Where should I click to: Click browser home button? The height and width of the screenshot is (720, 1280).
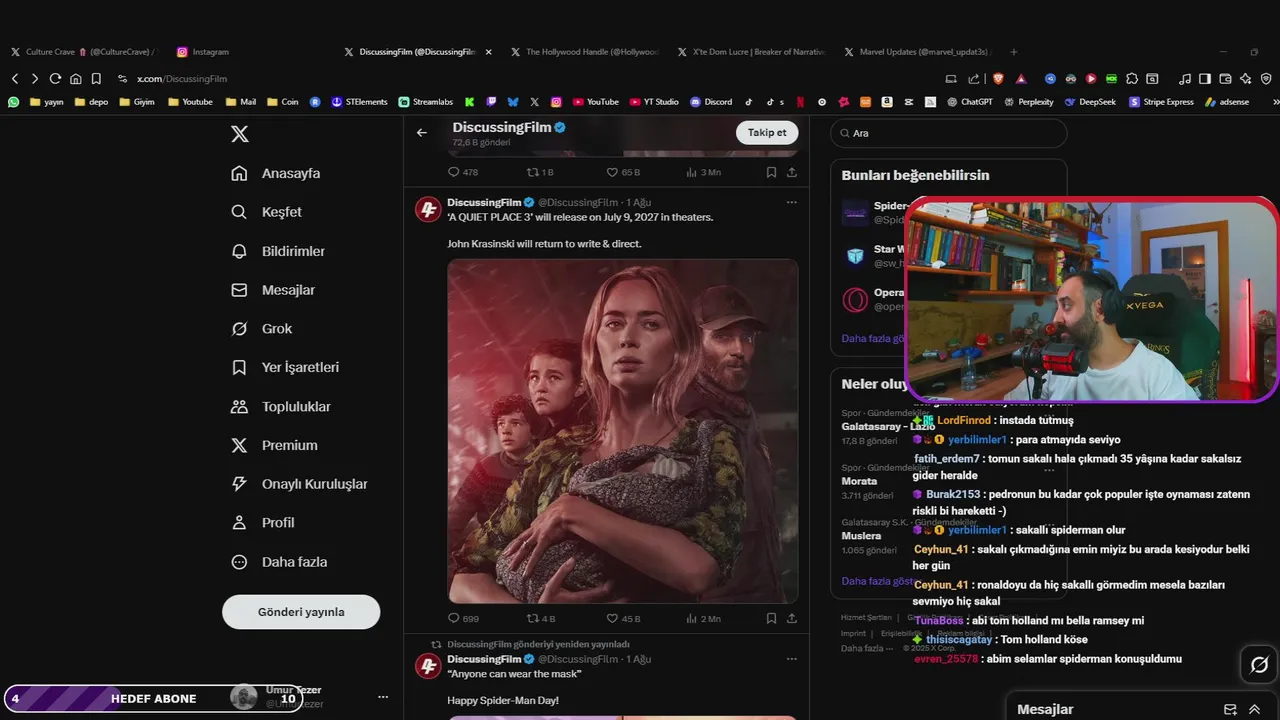(76, 78)
